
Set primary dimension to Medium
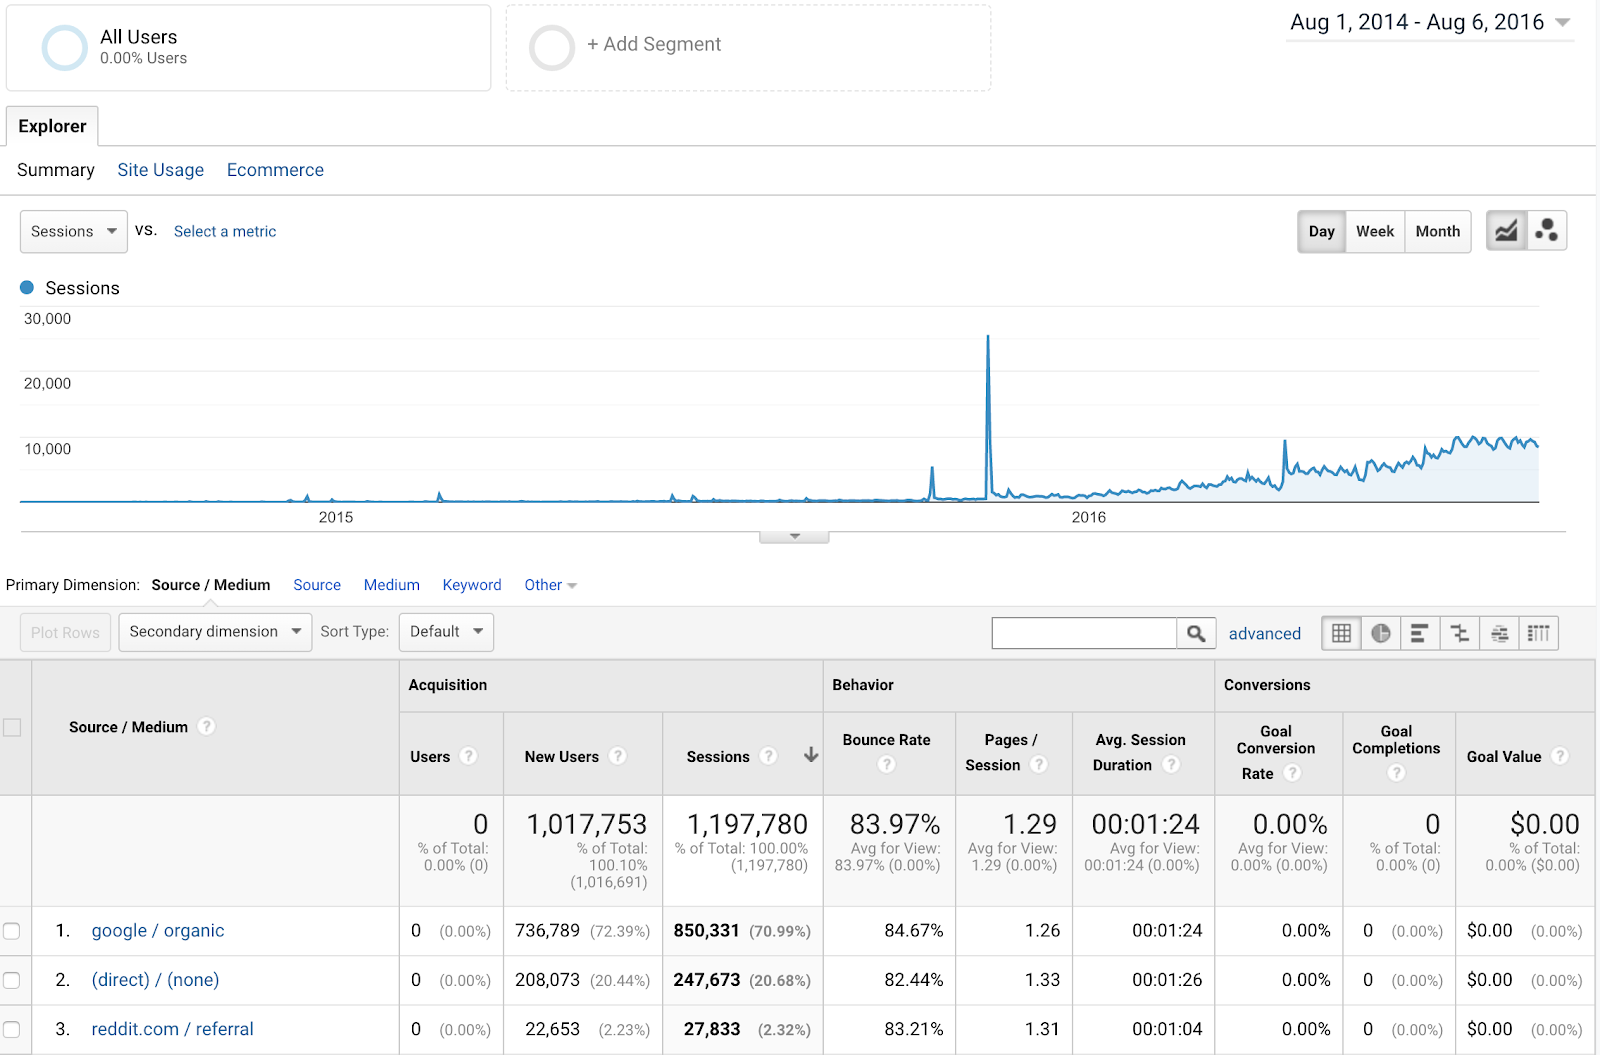(x=392, y=585)
